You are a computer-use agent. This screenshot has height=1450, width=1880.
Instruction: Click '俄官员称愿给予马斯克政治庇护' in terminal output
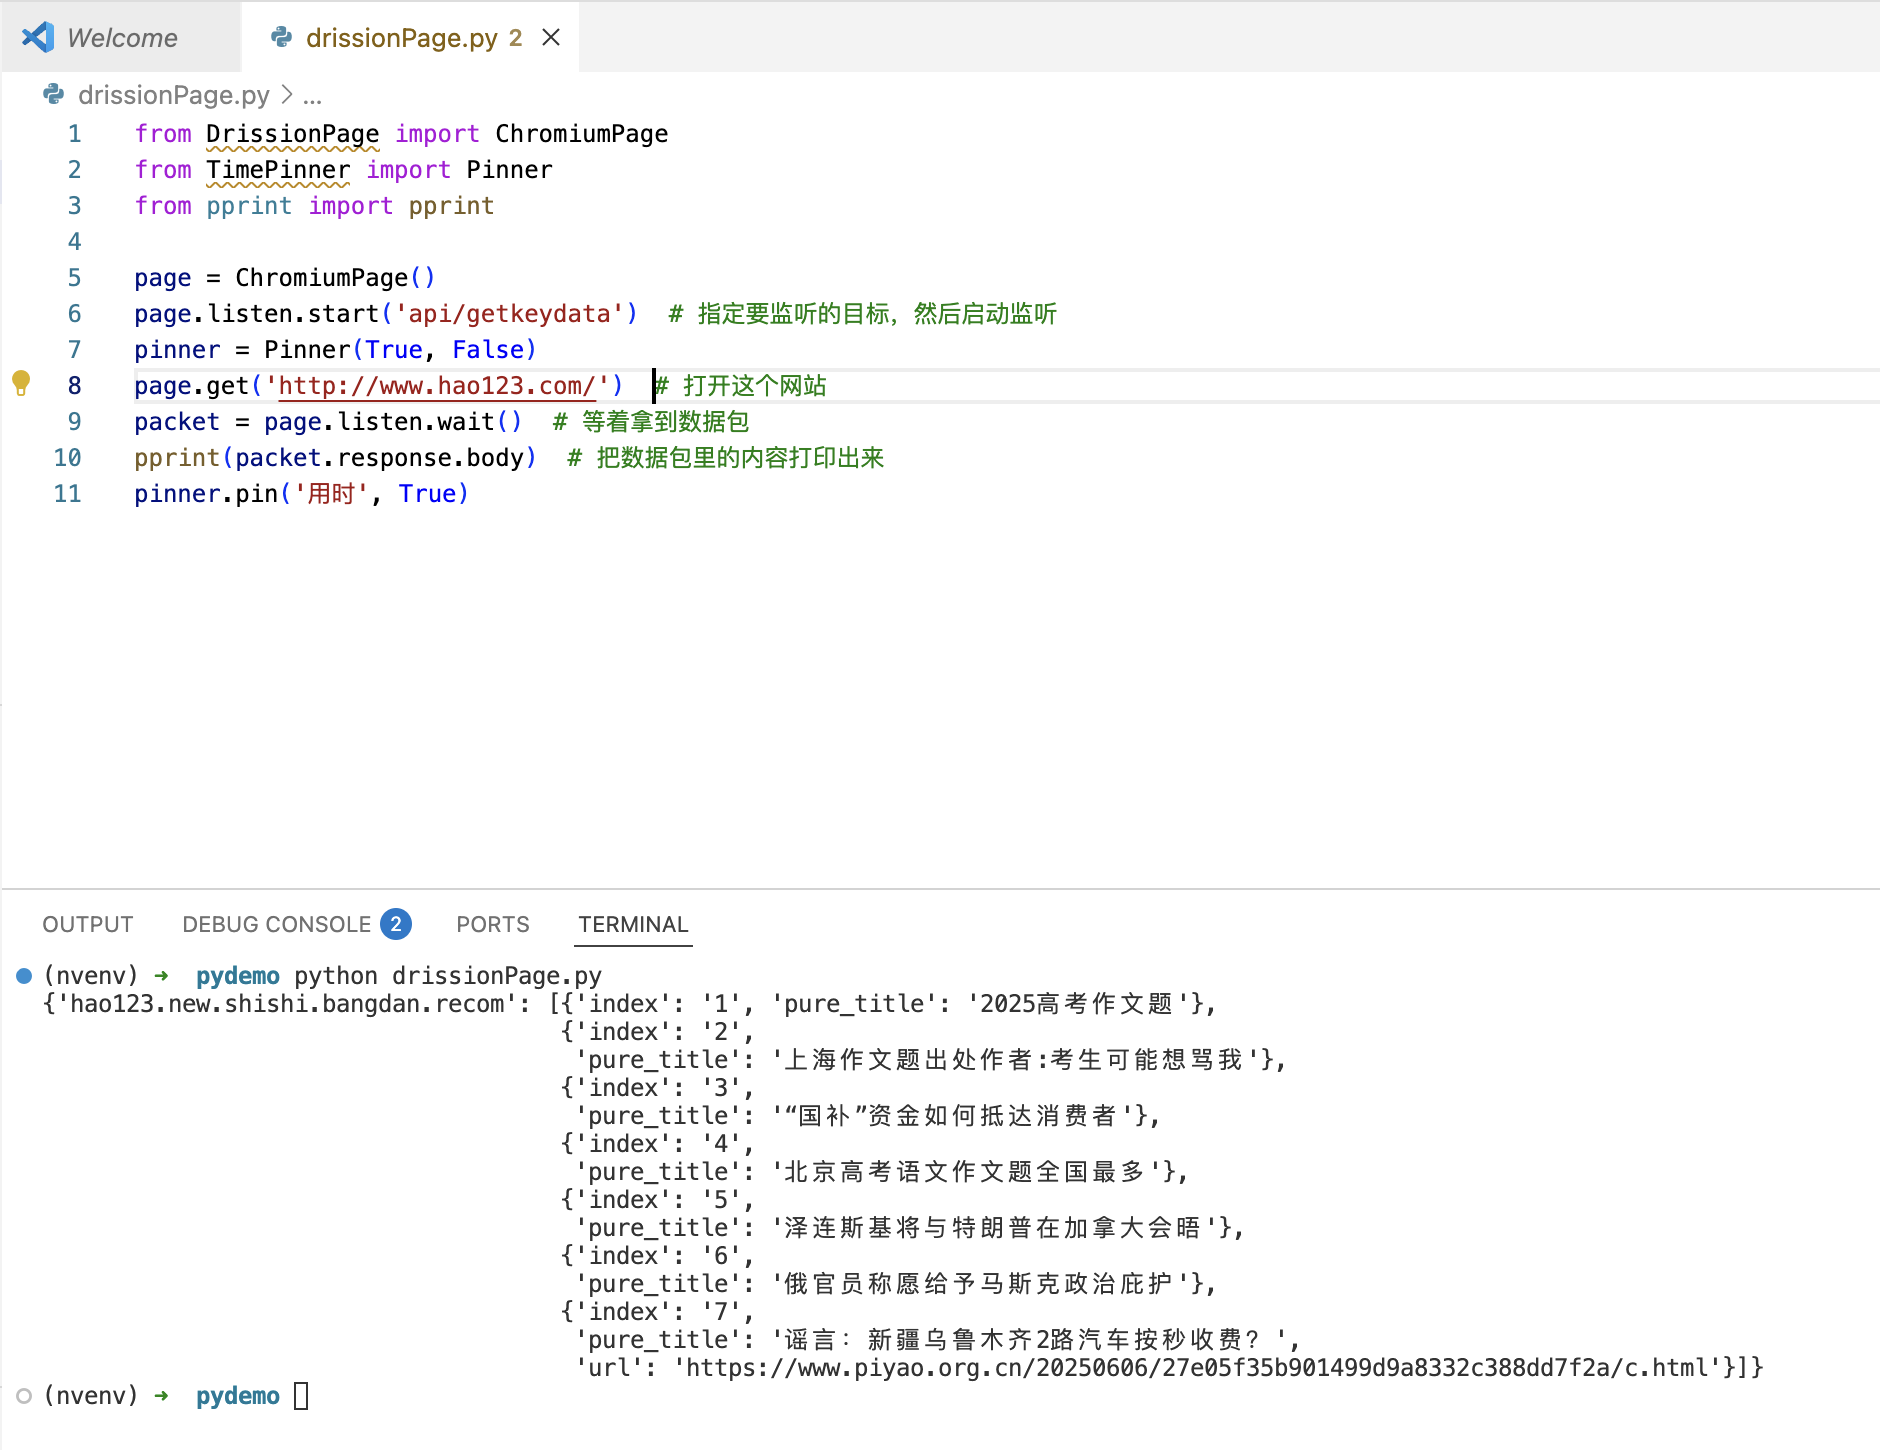click(978, 1284)
